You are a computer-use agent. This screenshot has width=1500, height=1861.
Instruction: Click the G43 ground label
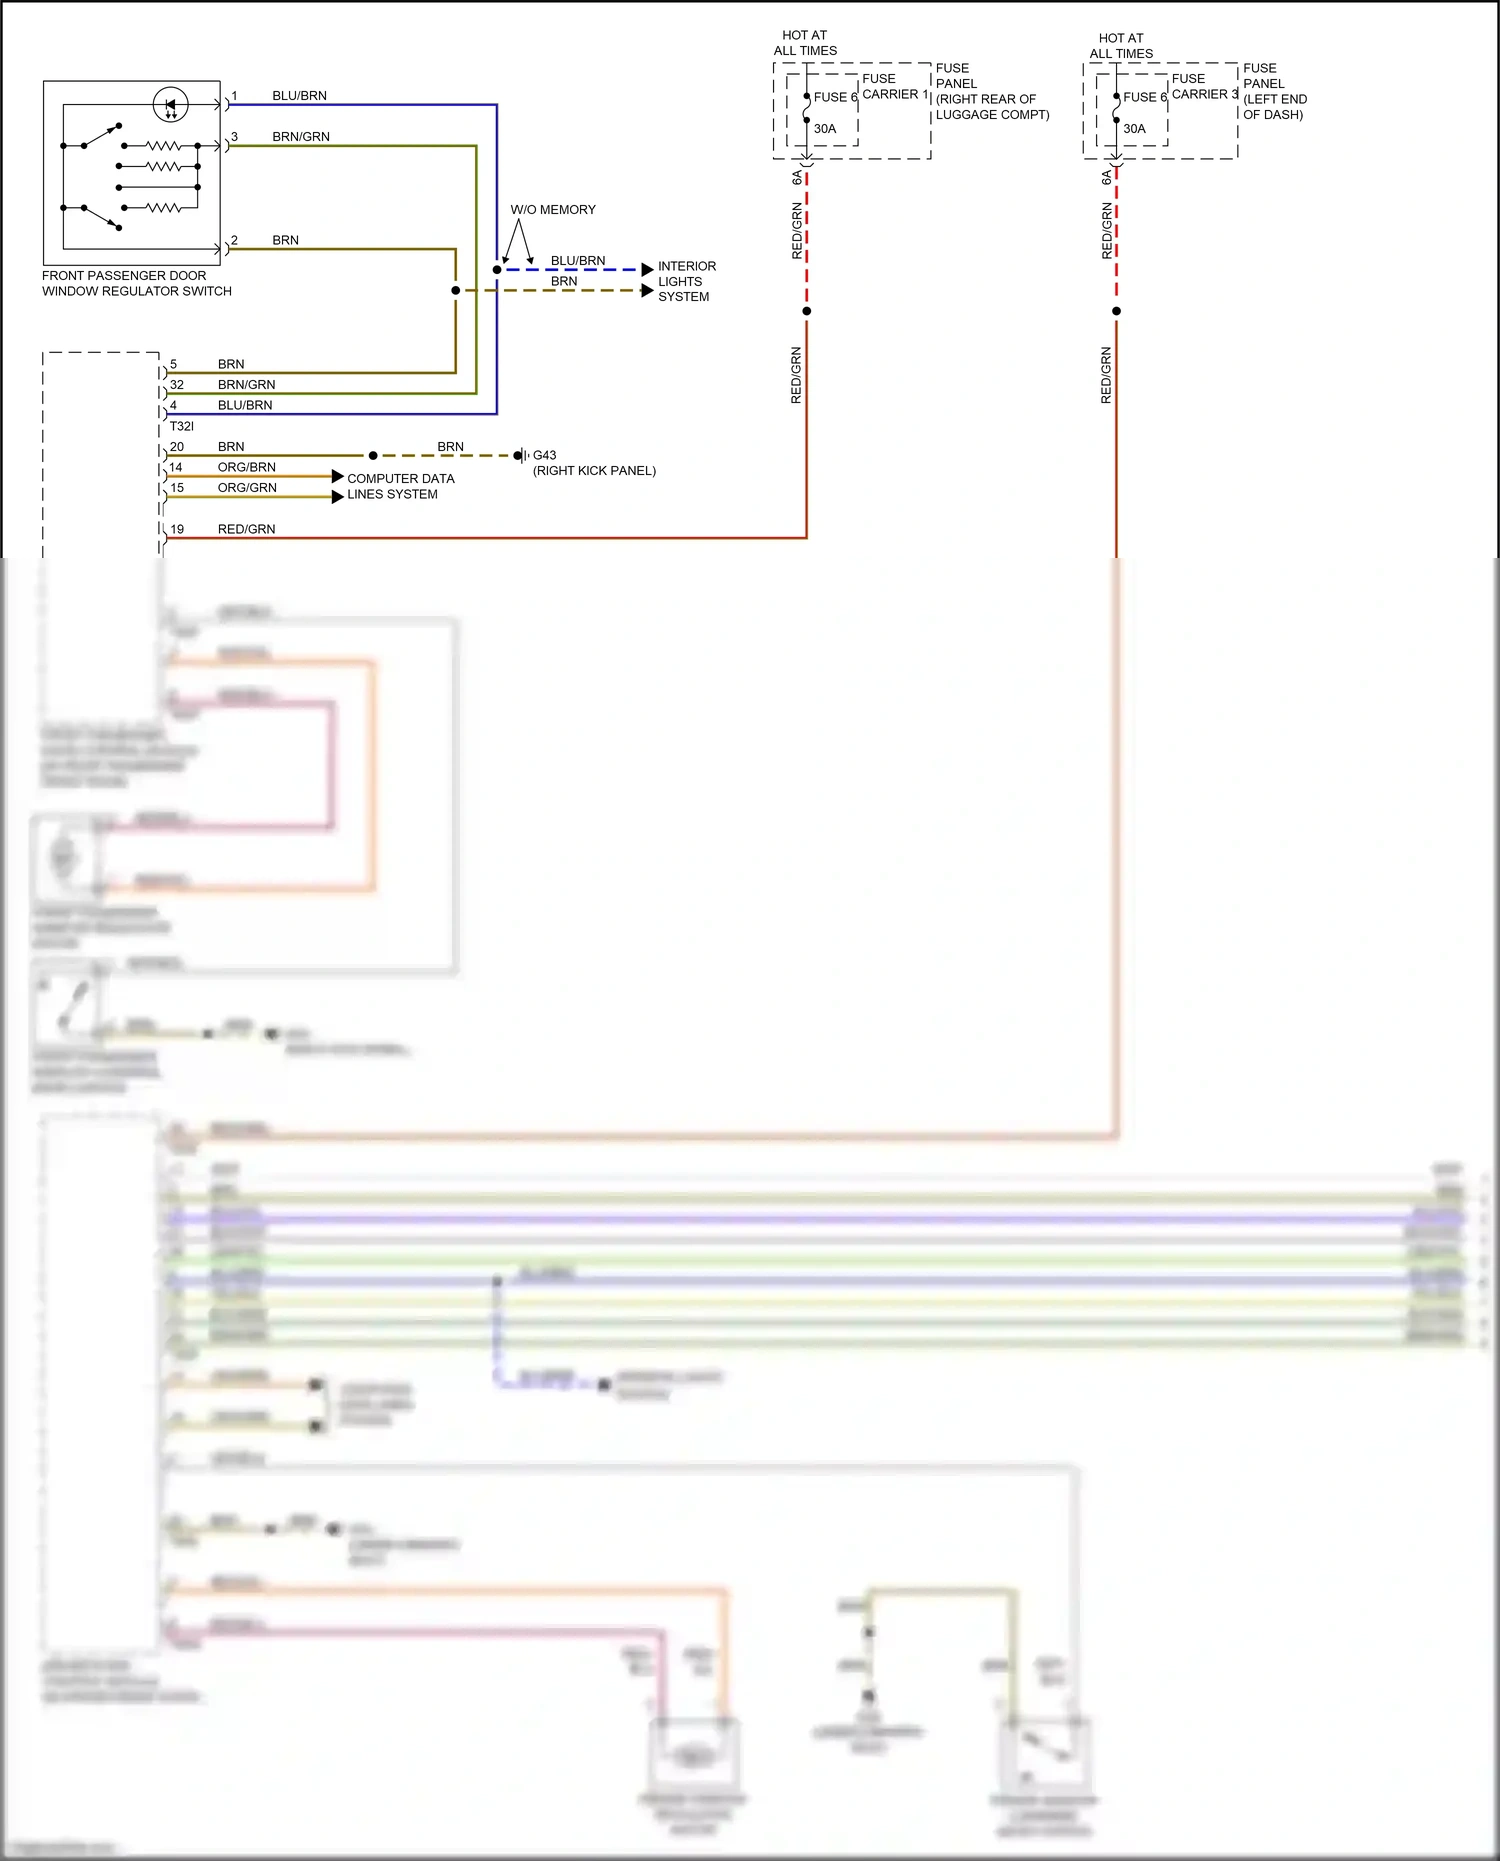point(545,456)
